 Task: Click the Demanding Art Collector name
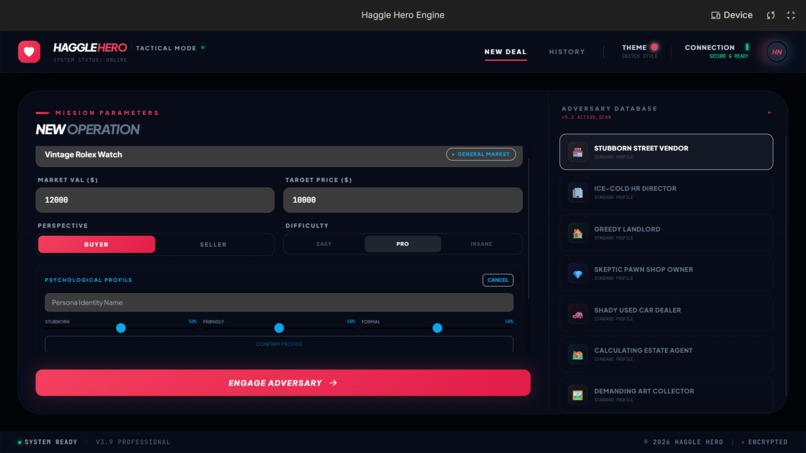(x=644, y=391)
